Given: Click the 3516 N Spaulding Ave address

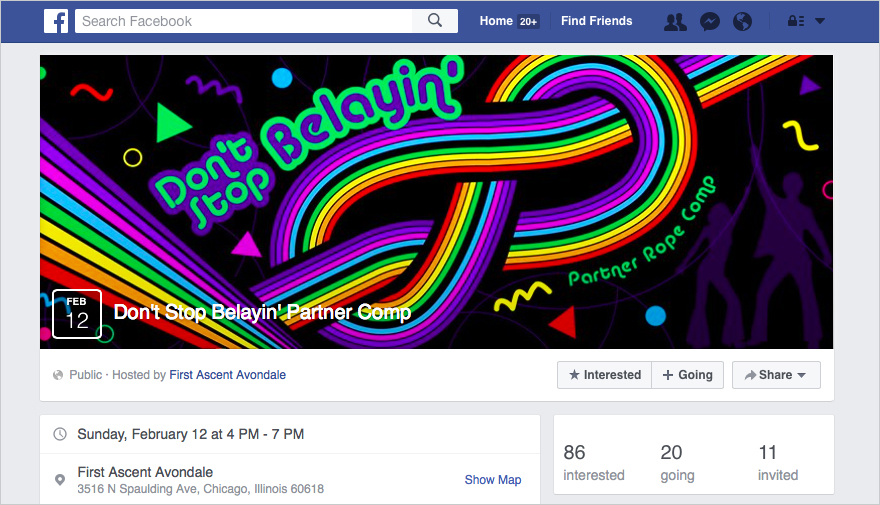Looking at the screenshot, I should pyautogui.click(x=200, y=489).
